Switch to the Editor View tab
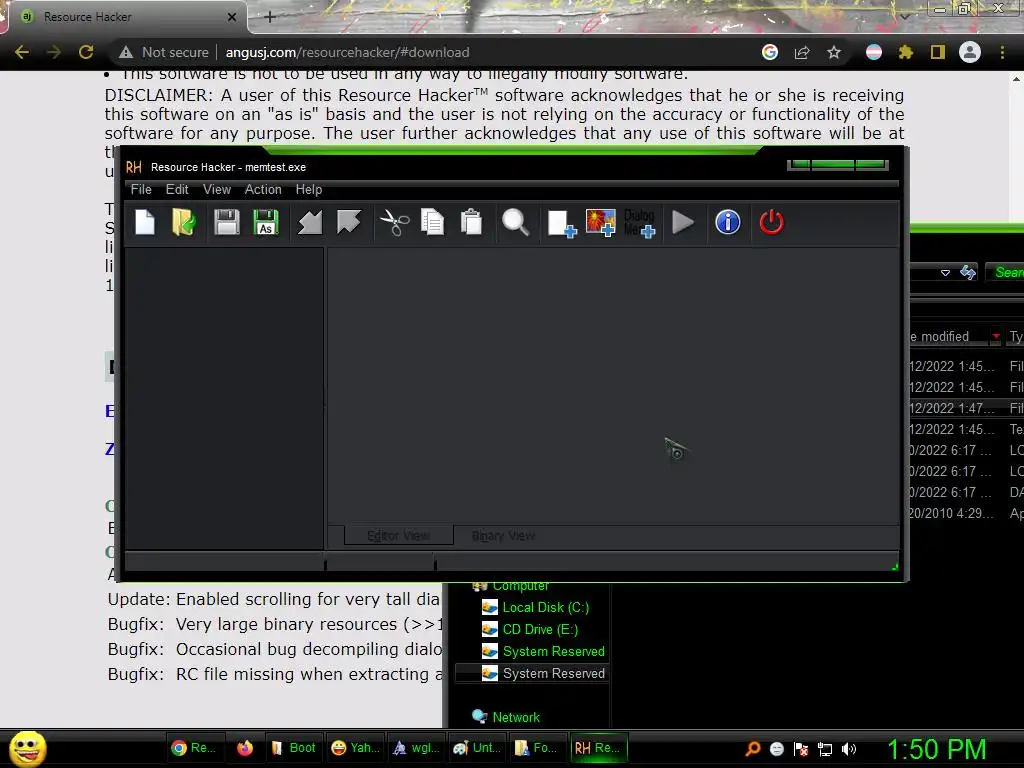 [398, 536]
